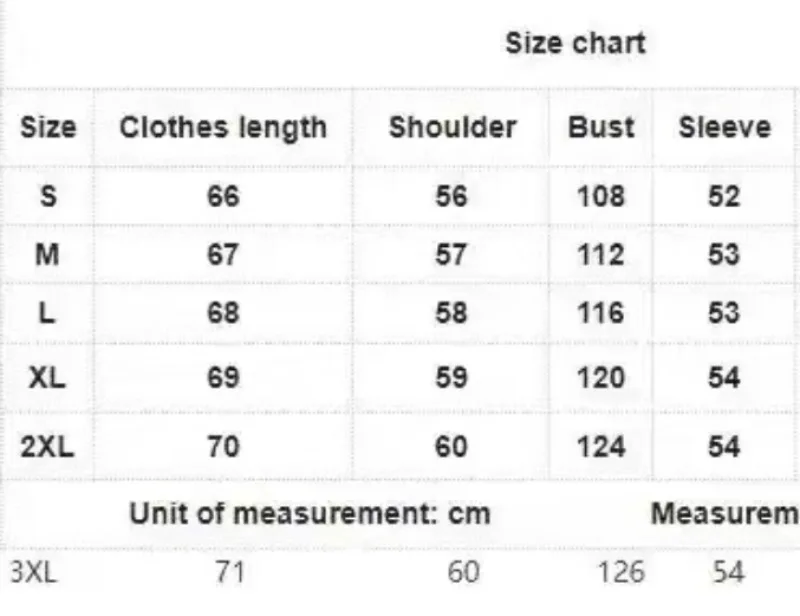Select the 'Shoulder' column header

tap(452, 128)
